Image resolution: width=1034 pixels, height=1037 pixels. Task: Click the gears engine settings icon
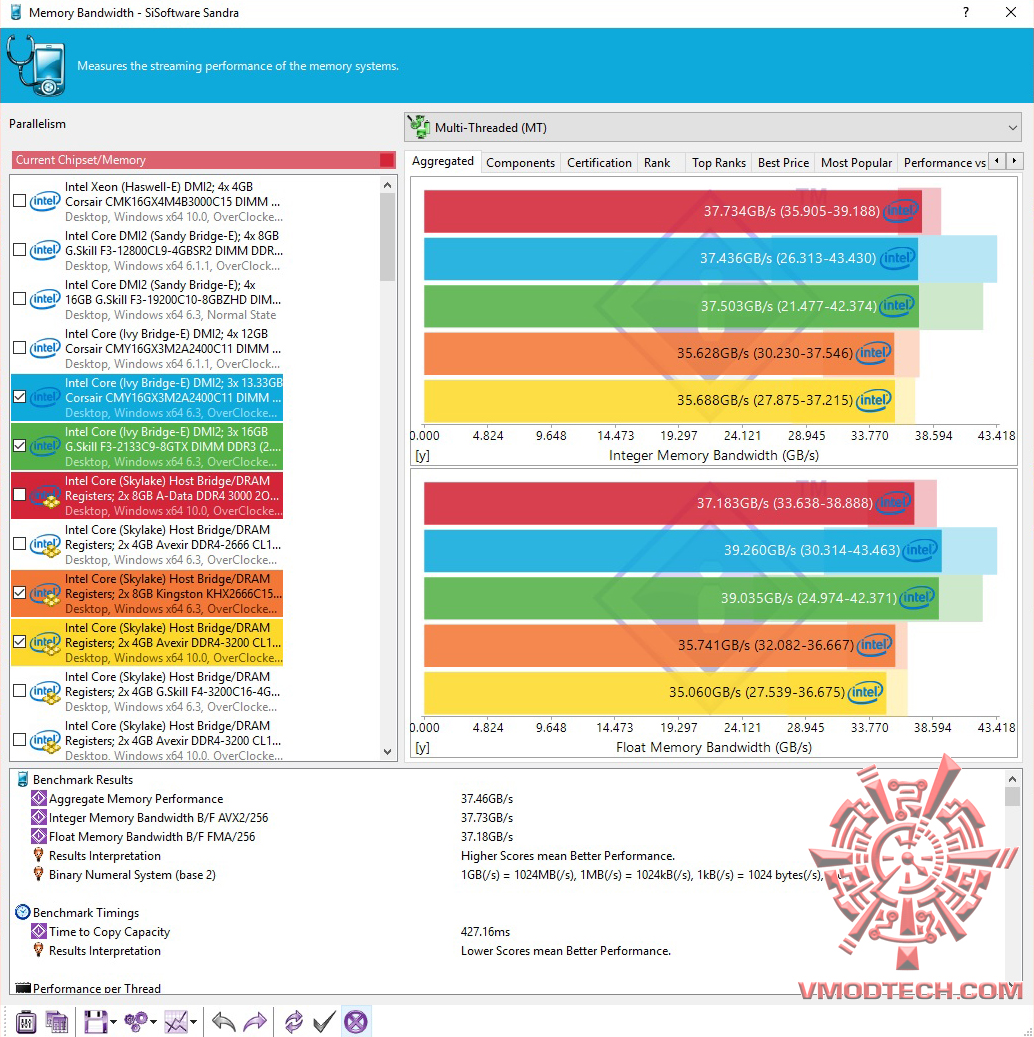point(136,1022)
